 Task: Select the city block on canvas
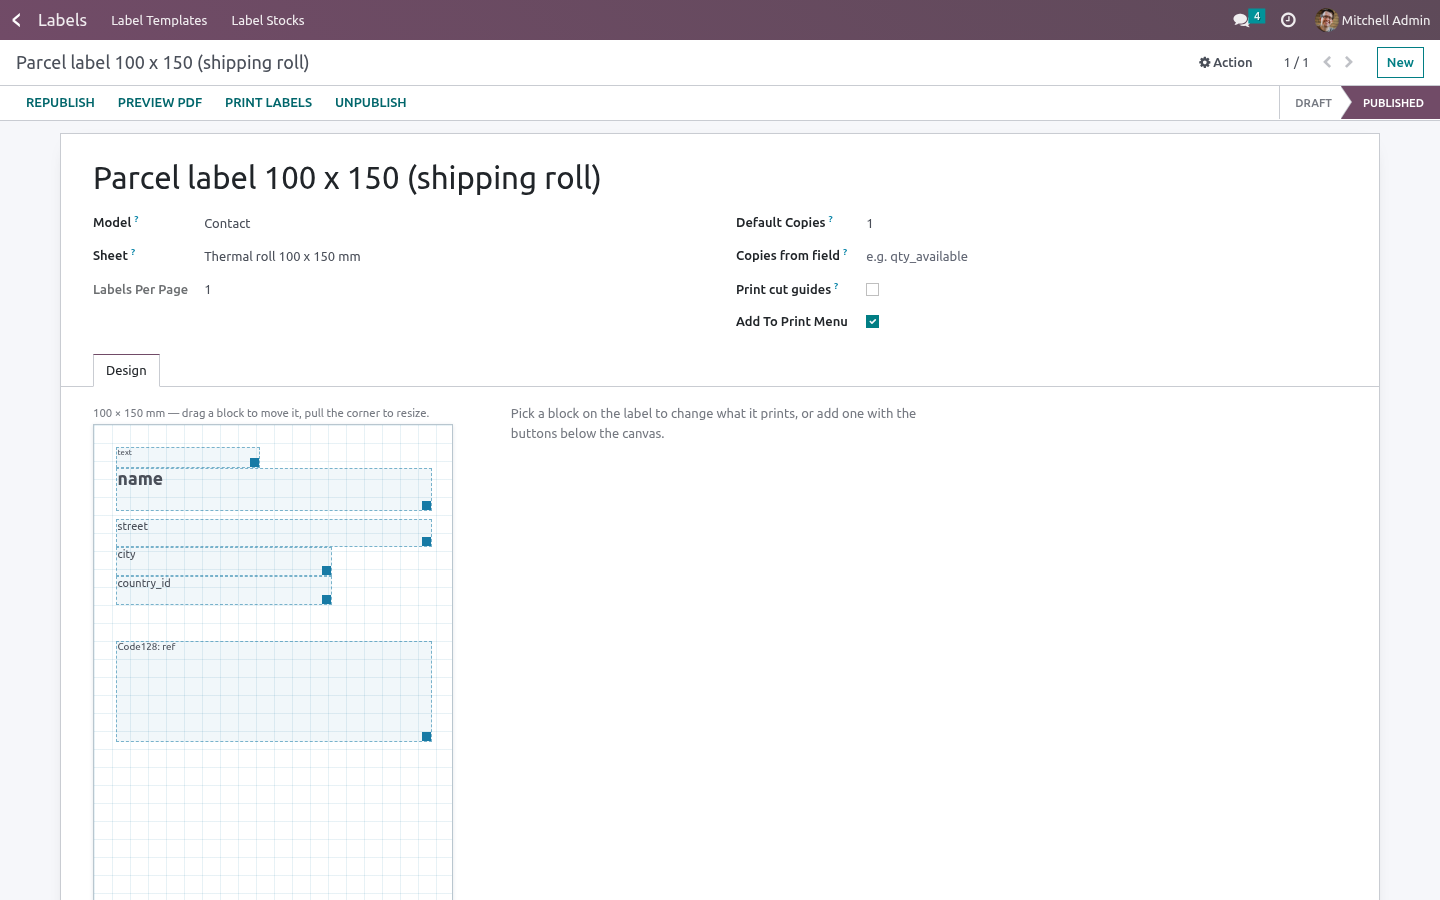(x=224, y=562)
